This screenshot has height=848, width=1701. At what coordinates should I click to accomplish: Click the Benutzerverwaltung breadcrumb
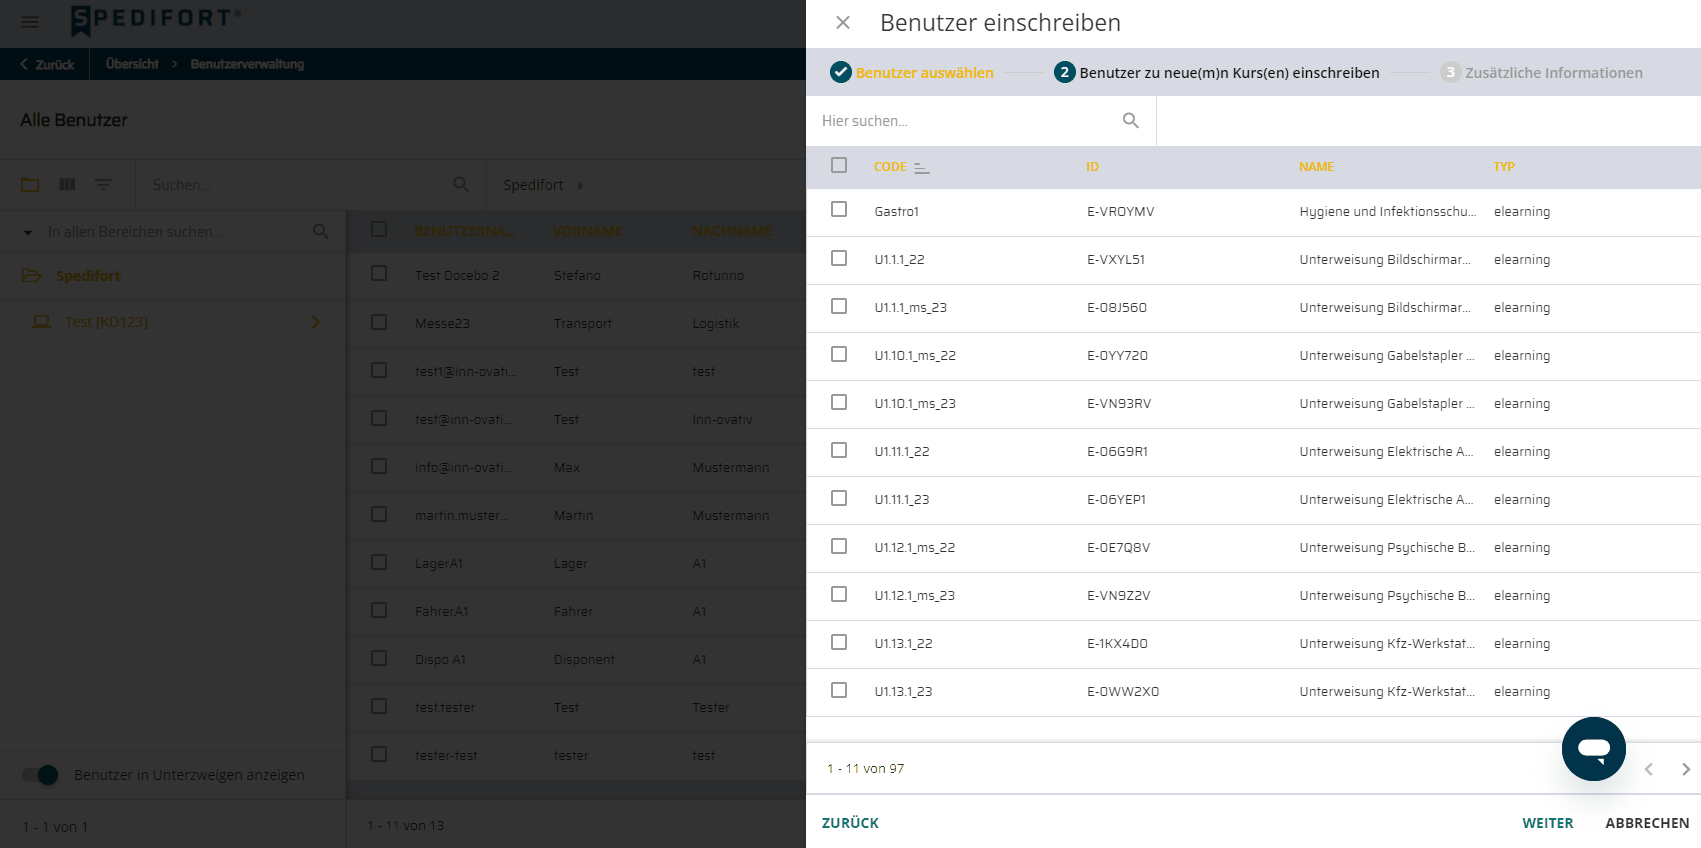(x=247, y=64)
